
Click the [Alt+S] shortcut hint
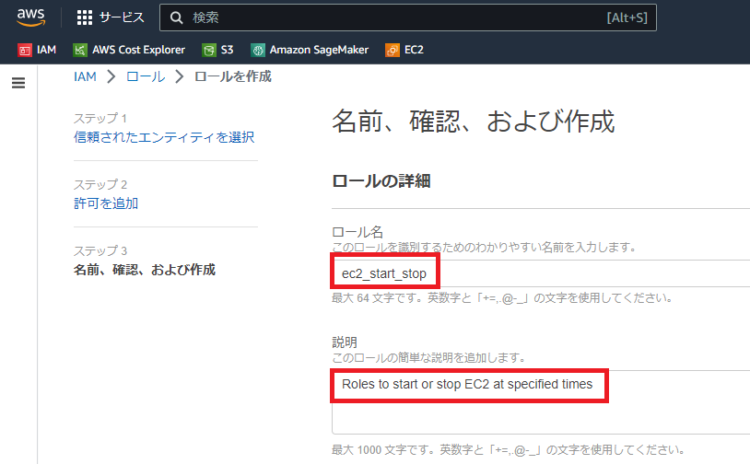point(627,18)
